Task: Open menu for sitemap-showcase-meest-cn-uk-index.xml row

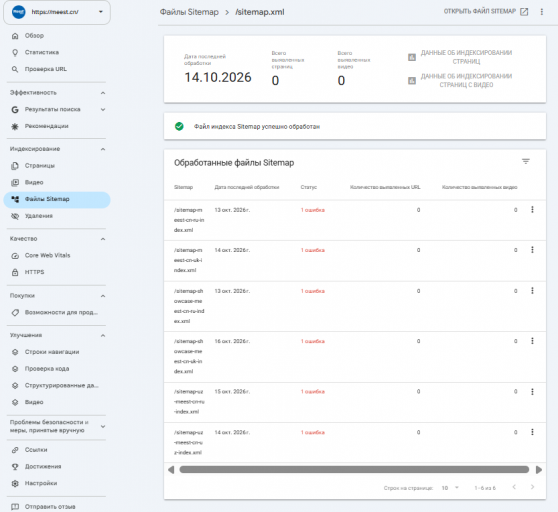Action: coord(532,341)
